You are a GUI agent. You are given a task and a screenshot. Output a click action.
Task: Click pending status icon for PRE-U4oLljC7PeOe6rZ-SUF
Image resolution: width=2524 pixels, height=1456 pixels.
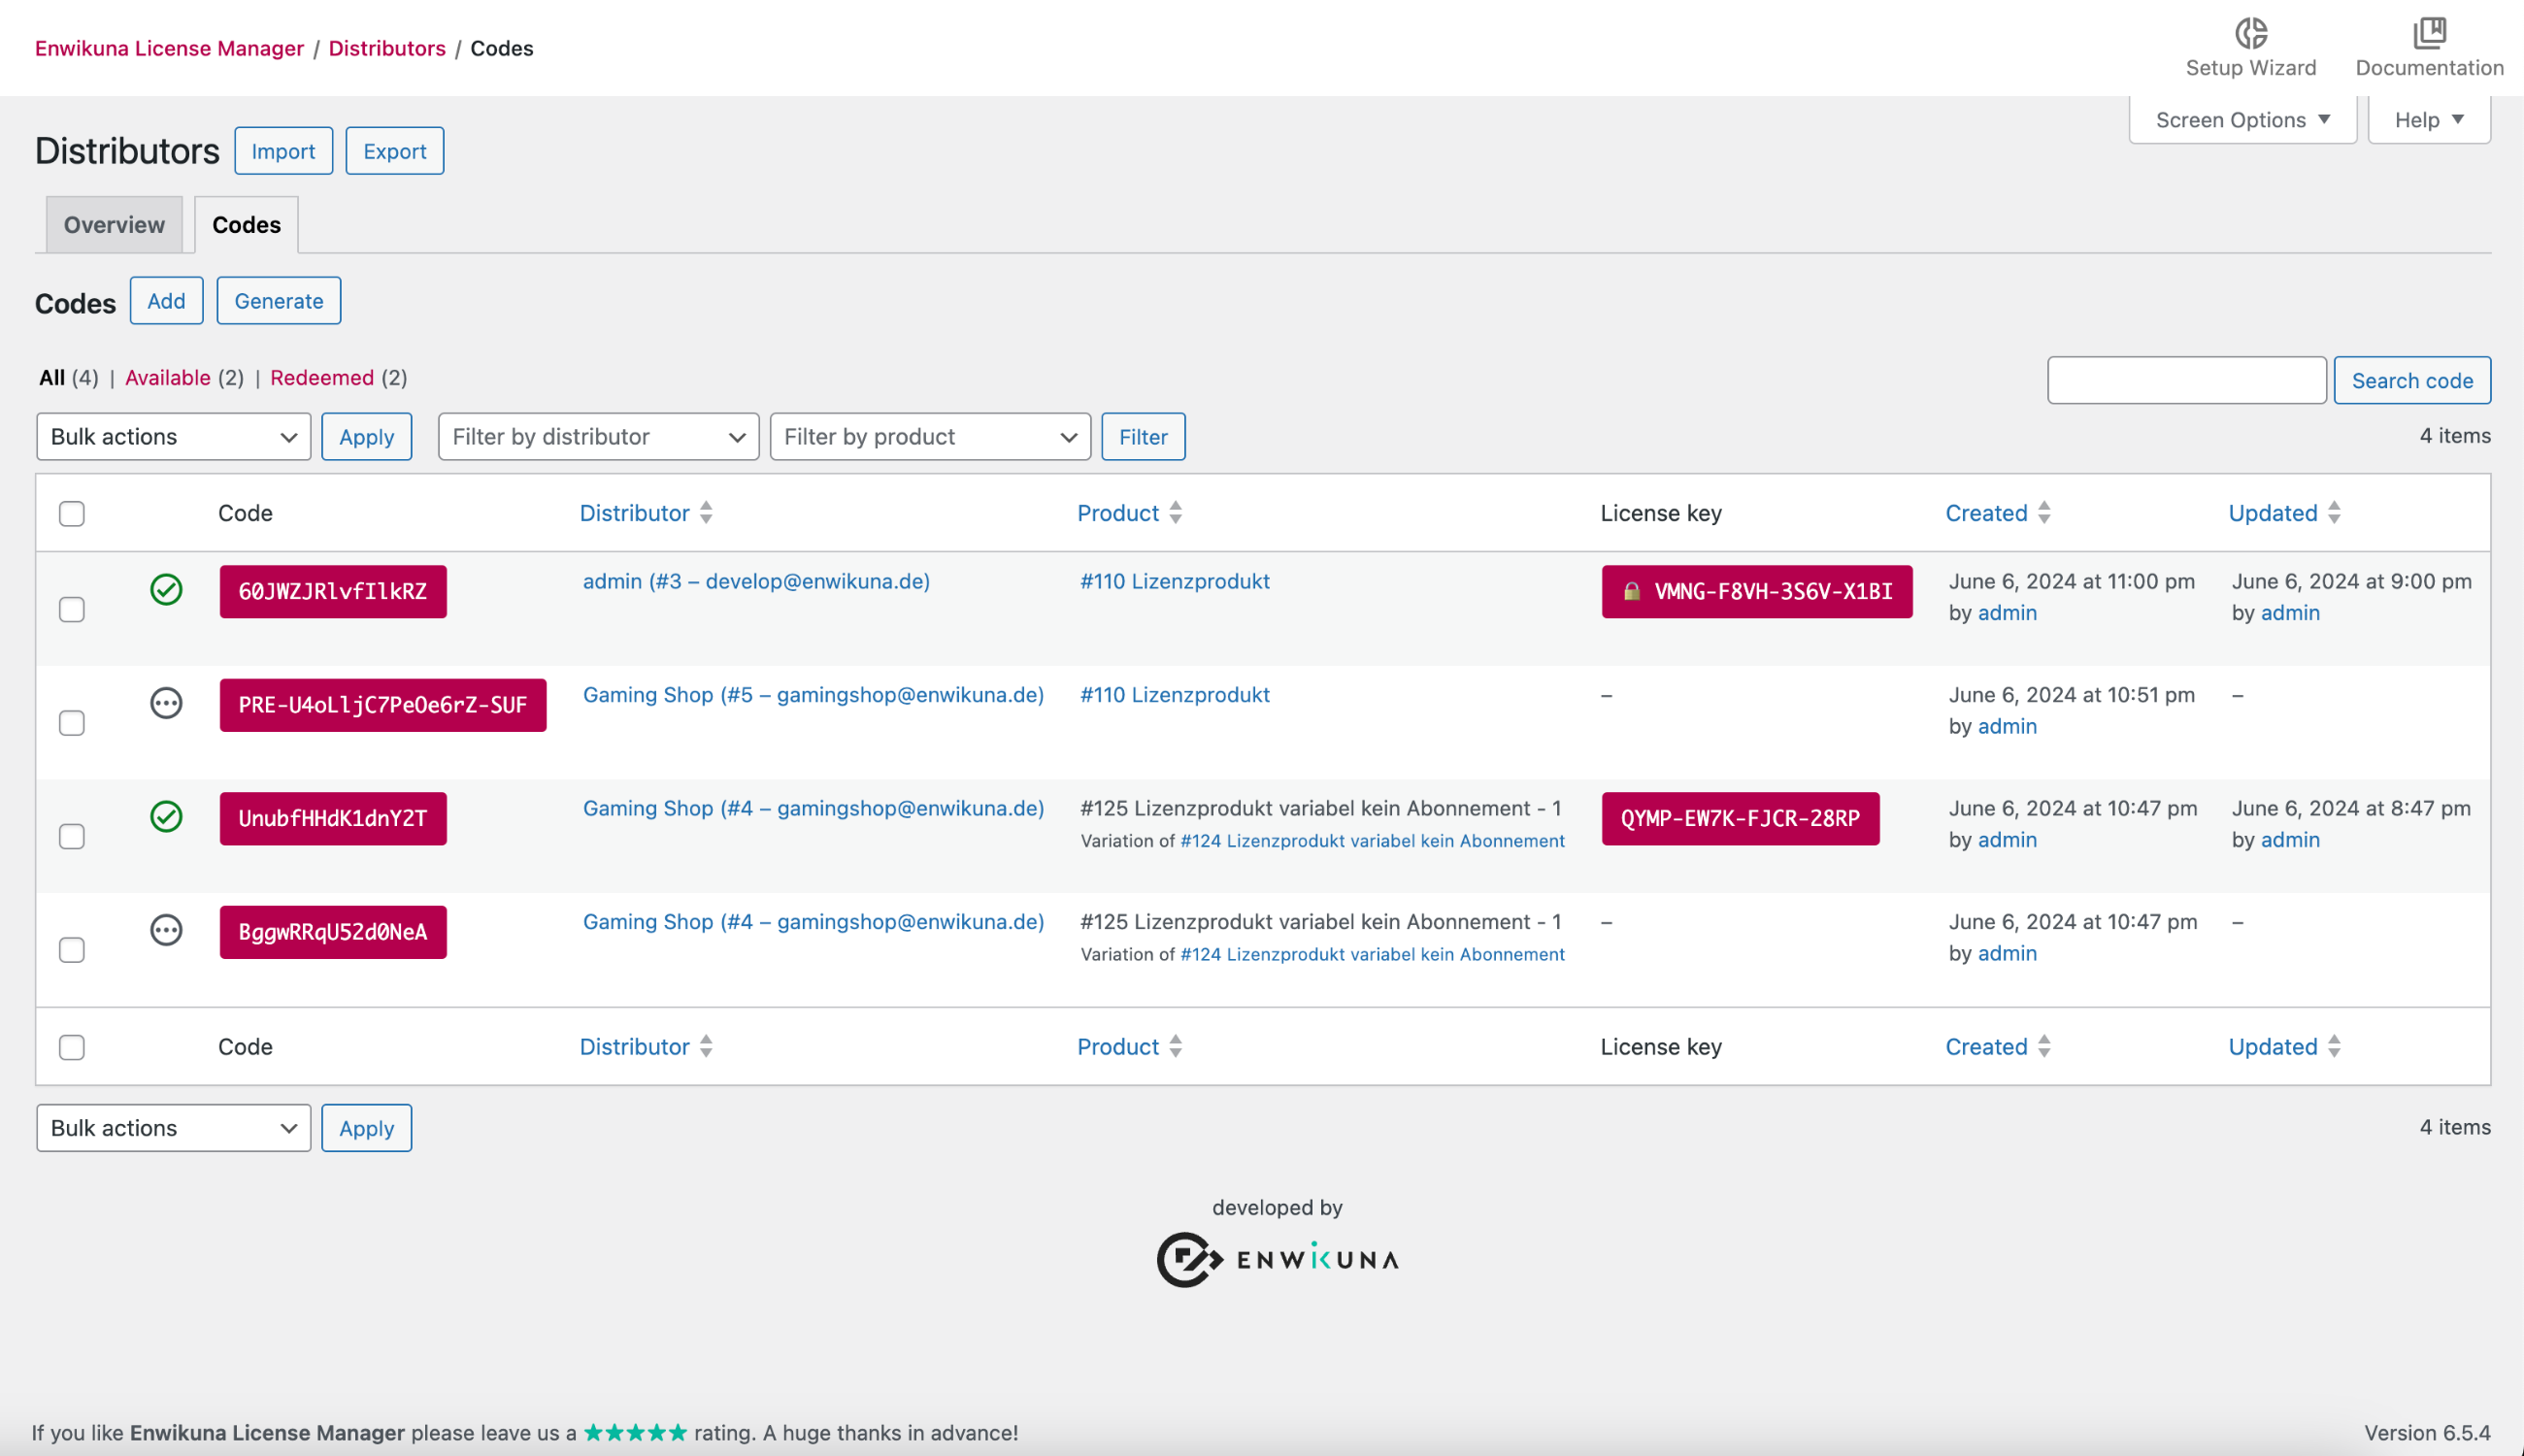[166, 703]
